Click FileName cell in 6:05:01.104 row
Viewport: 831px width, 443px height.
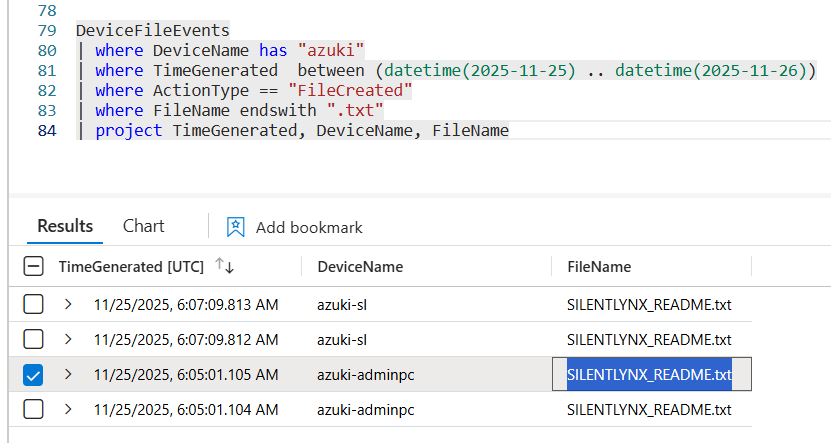point(649,410)
